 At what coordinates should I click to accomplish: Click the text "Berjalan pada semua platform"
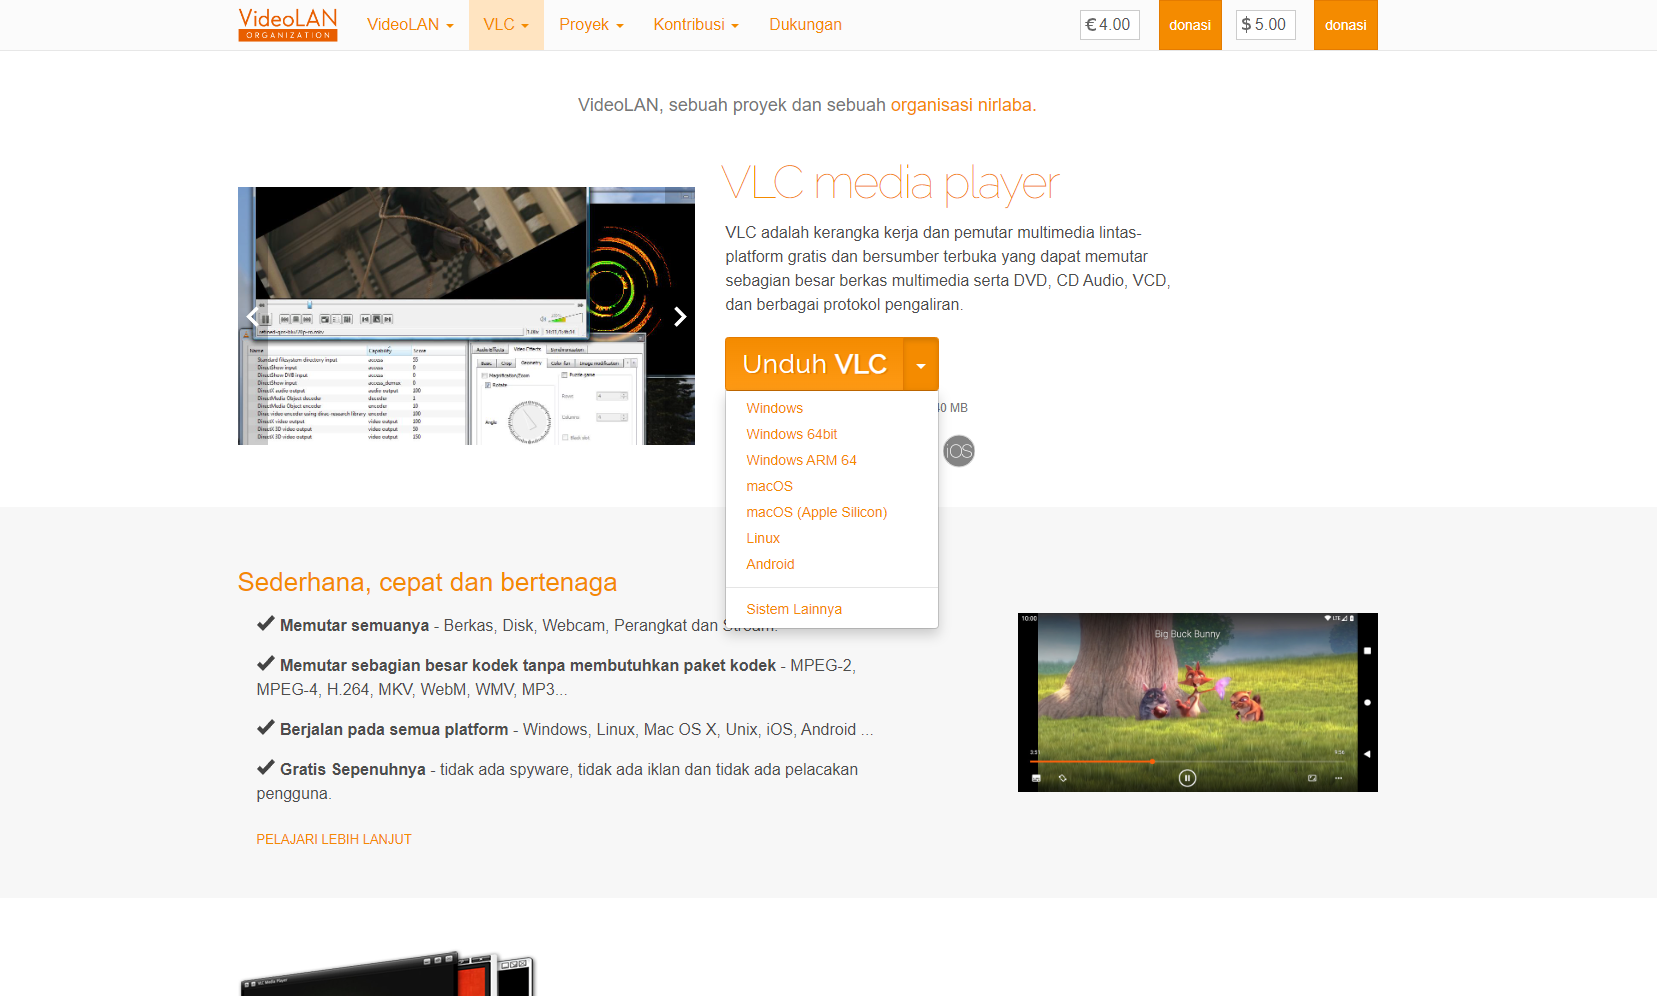394,729
